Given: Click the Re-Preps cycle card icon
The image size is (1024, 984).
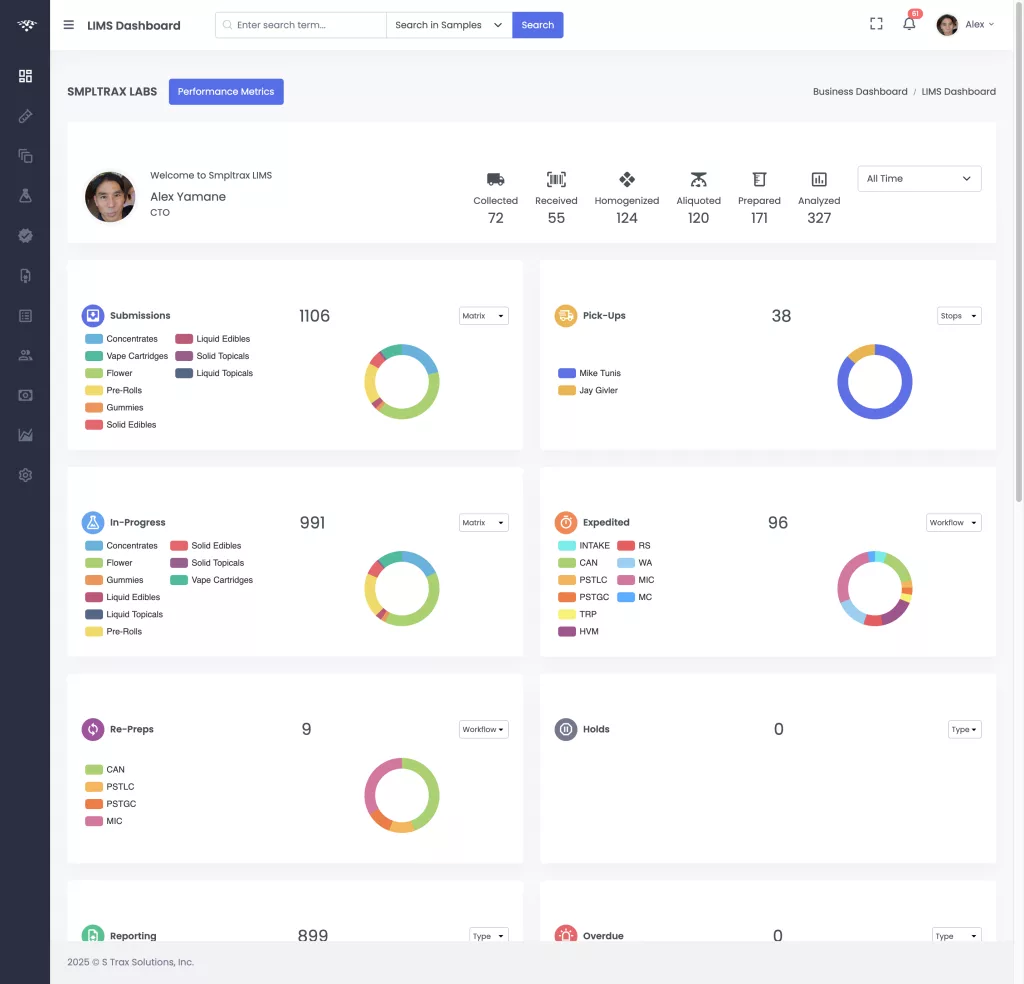Looking at the screenshot, I should click(x=93, y=729).
